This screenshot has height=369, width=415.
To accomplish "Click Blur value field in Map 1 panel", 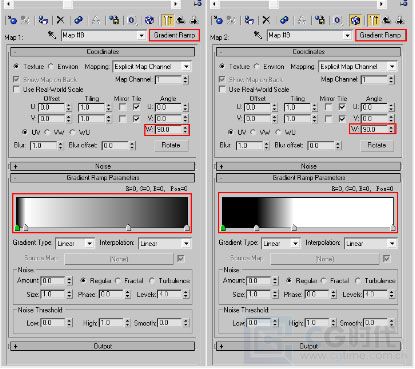I will coord(44,146).
